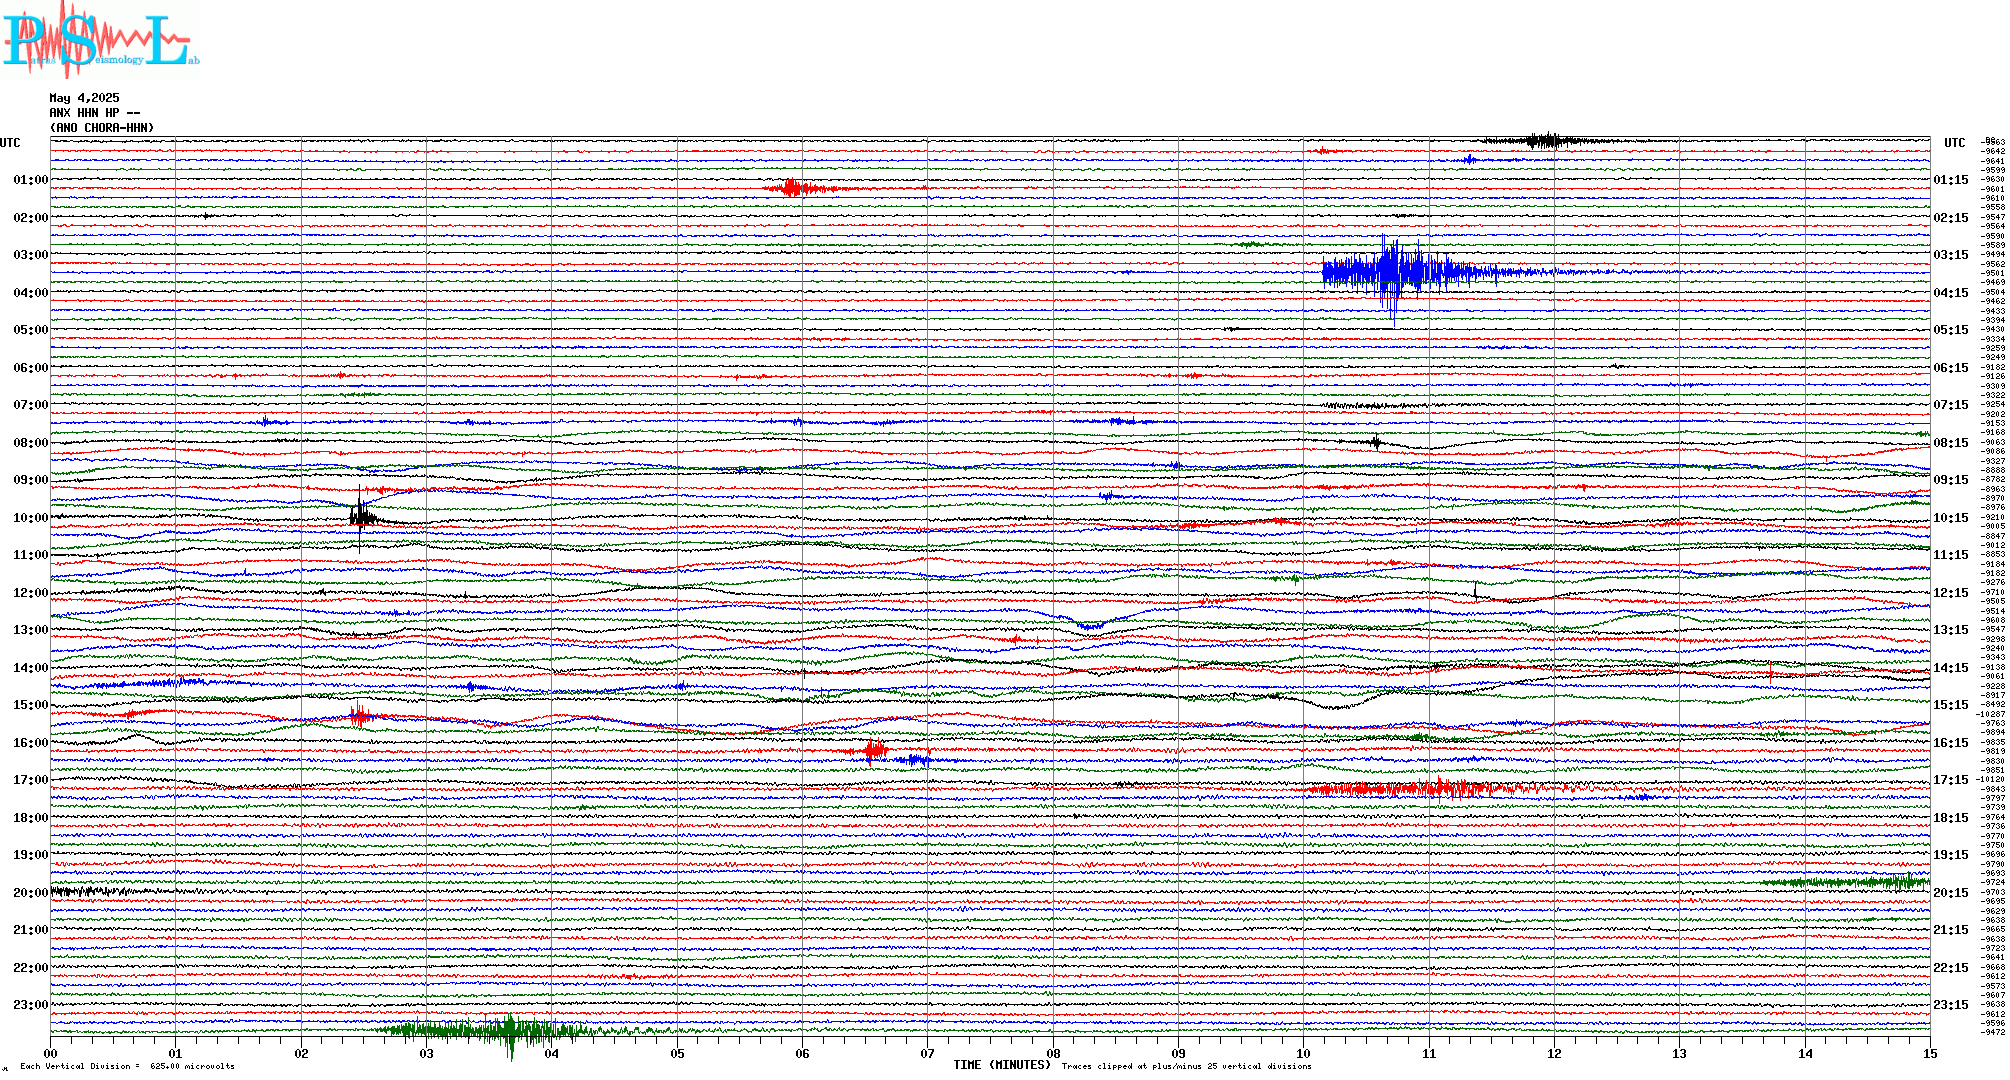Click the left hour label "04:00"
Screen dimensions: 2010x1080
pos(31,293)
